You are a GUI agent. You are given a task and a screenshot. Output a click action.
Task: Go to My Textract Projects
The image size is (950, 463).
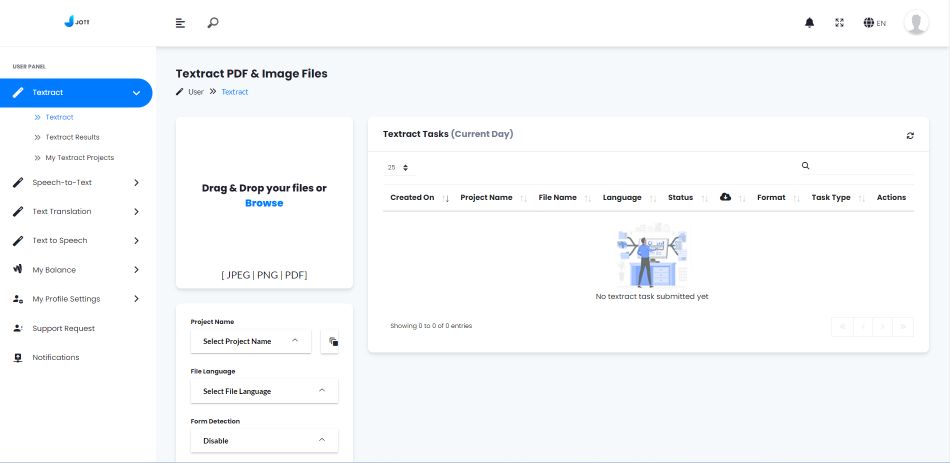(x=79, y=158)
